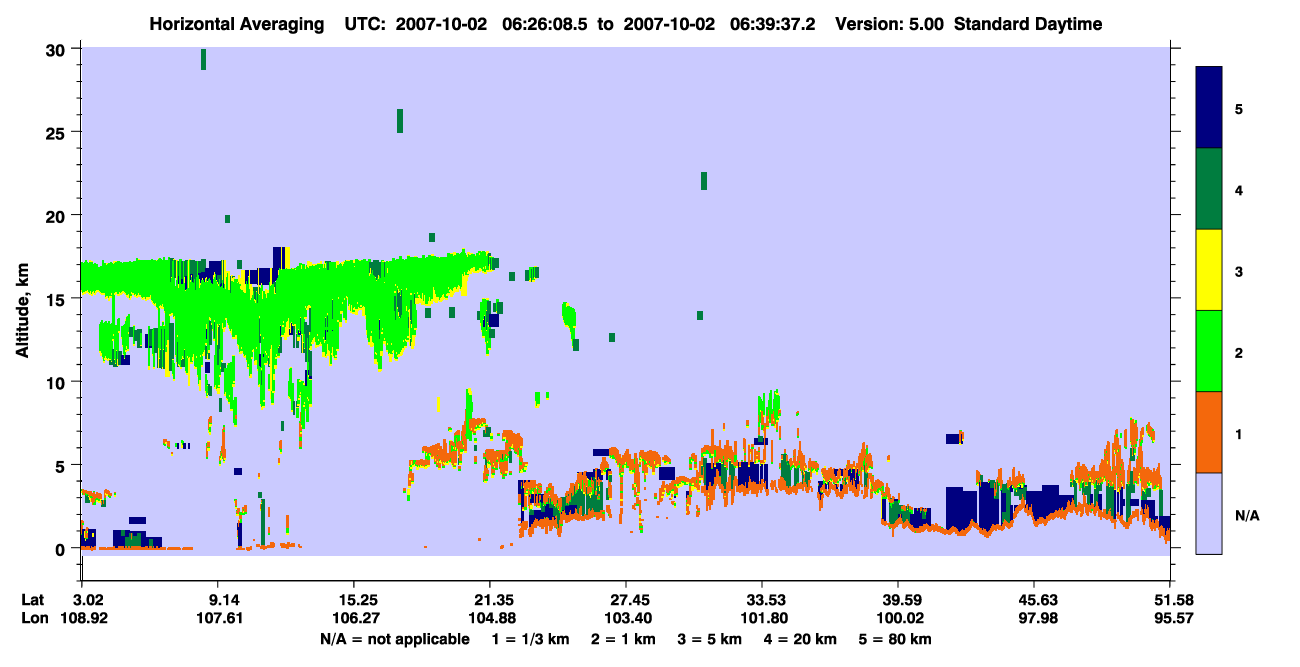Click the green feature near 26 km altitude
Screen dimensions: 1300x667
[400, 121]
